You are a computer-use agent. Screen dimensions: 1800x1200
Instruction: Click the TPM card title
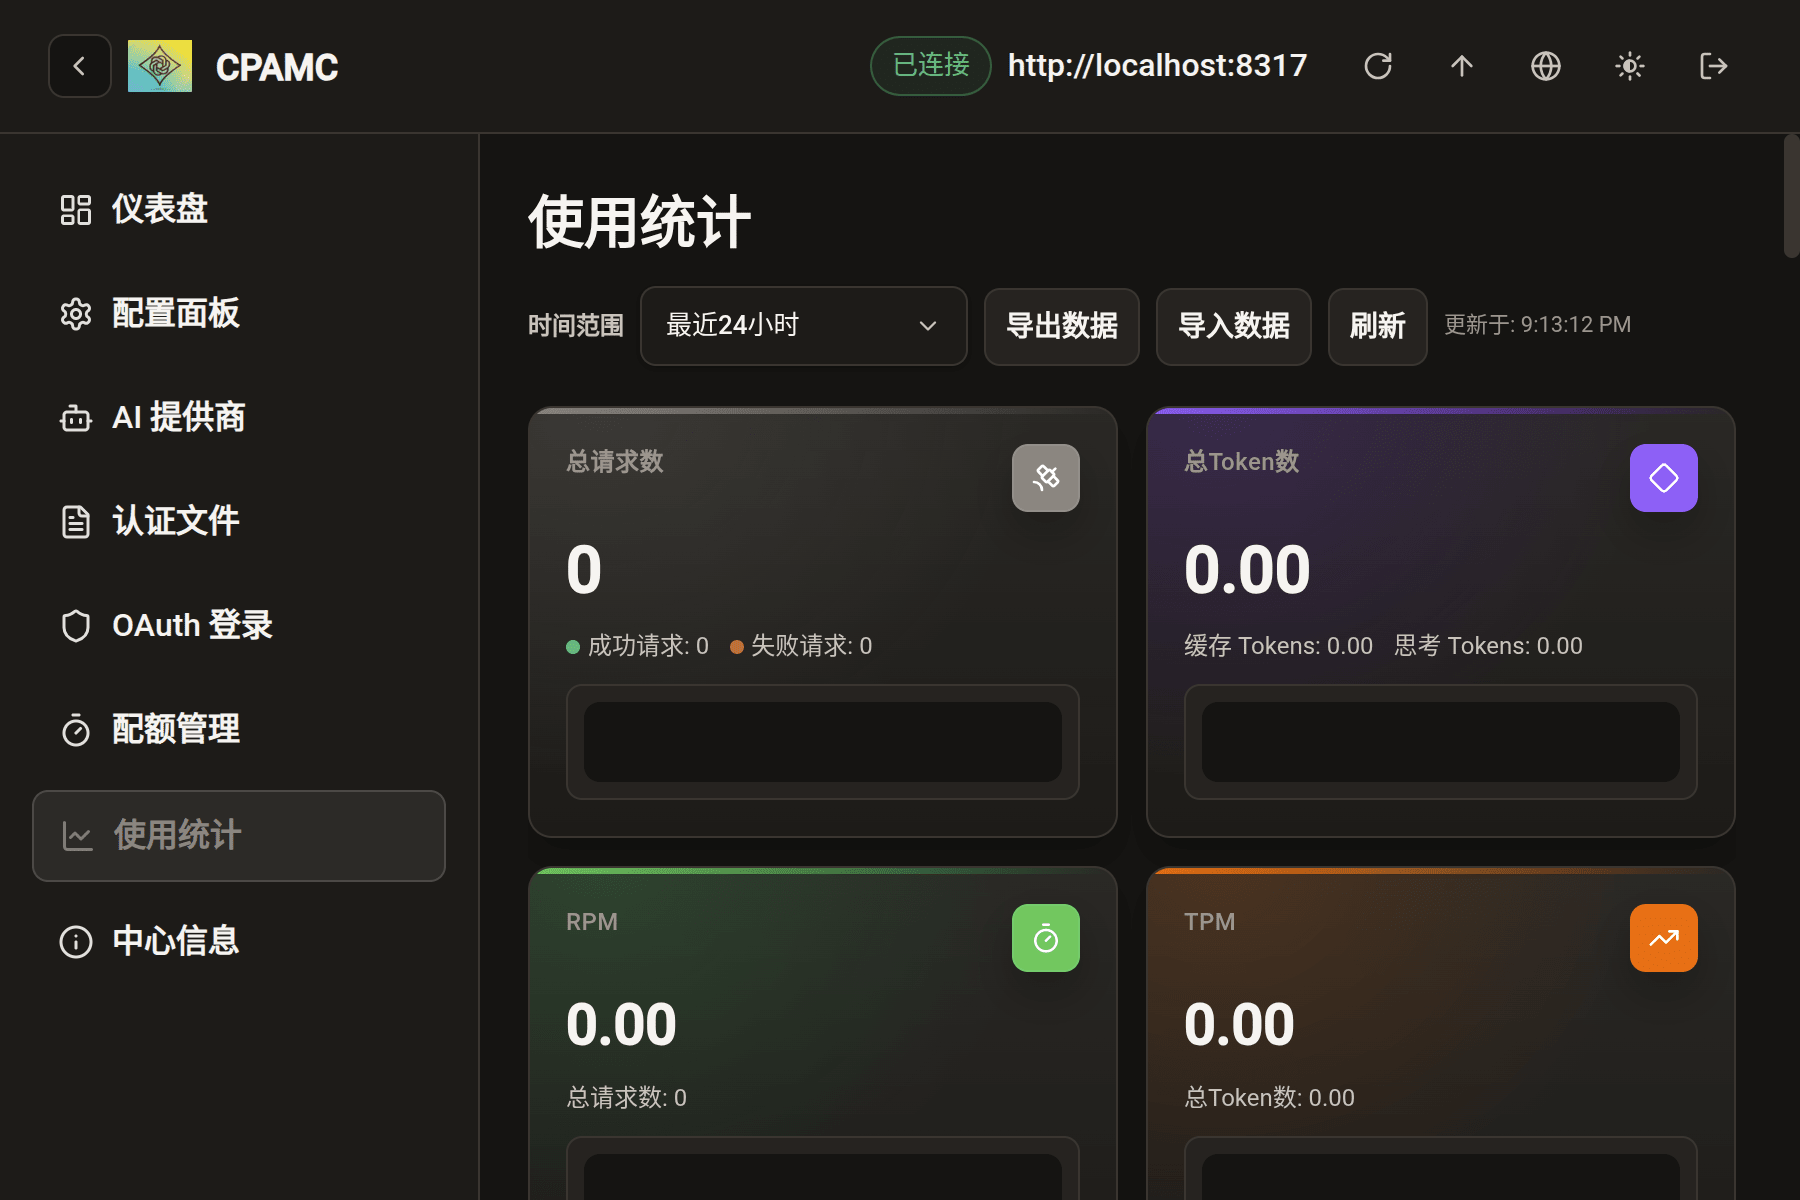point(1210,922)
